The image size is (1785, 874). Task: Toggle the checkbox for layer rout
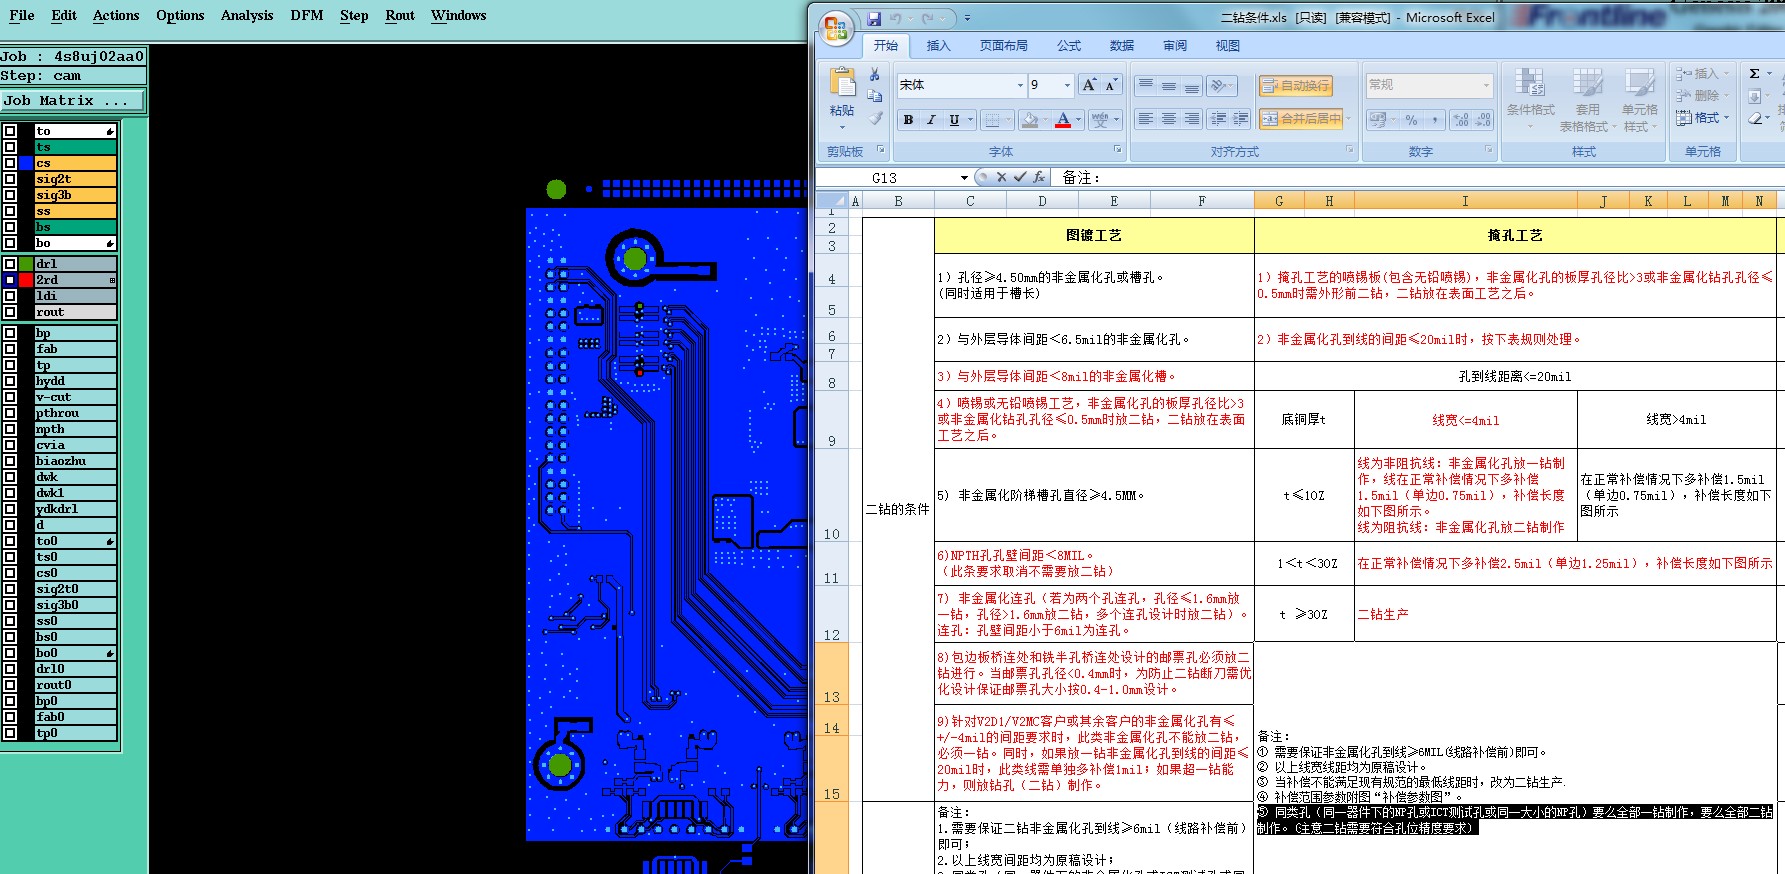(9, 312)
